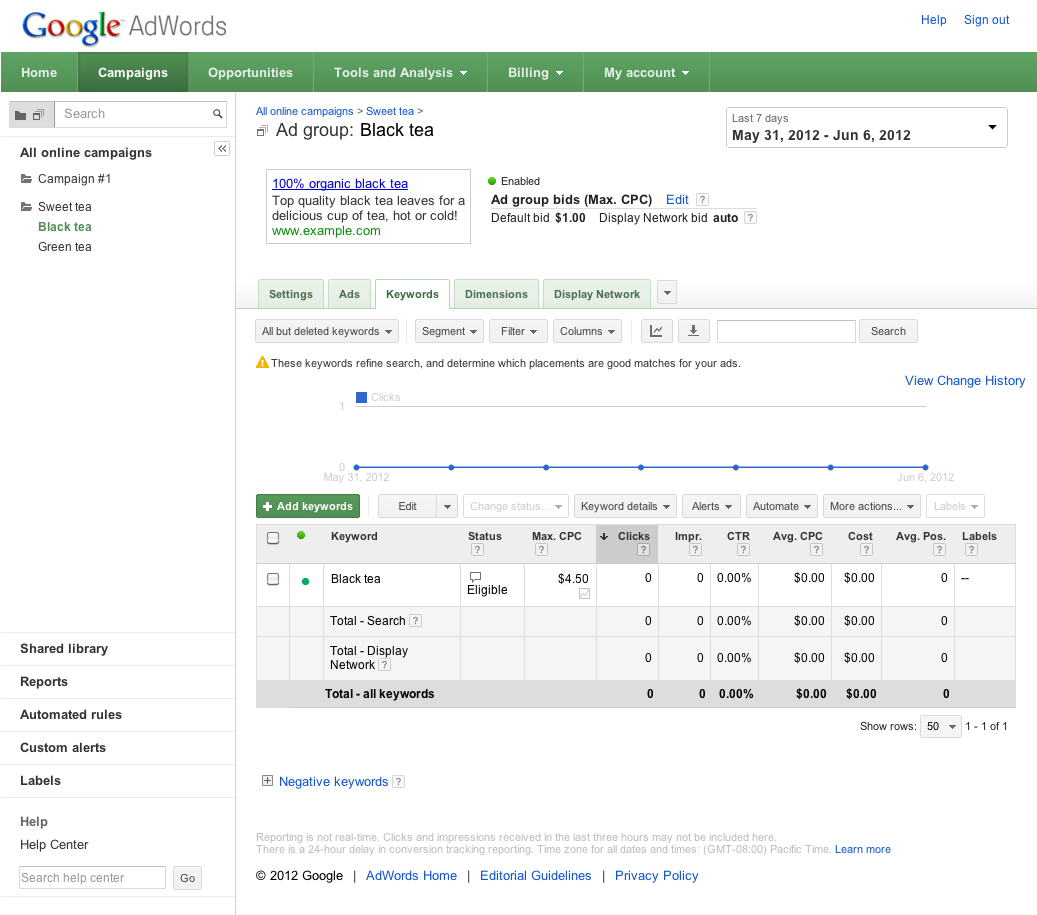Switch to the Settings tab
The height and width of the screenshot is (915, 1037).
tap(290, 294)
